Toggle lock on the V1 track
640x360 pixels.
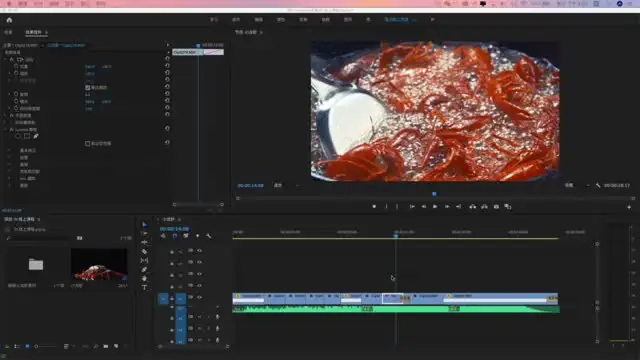coord(172,298)
